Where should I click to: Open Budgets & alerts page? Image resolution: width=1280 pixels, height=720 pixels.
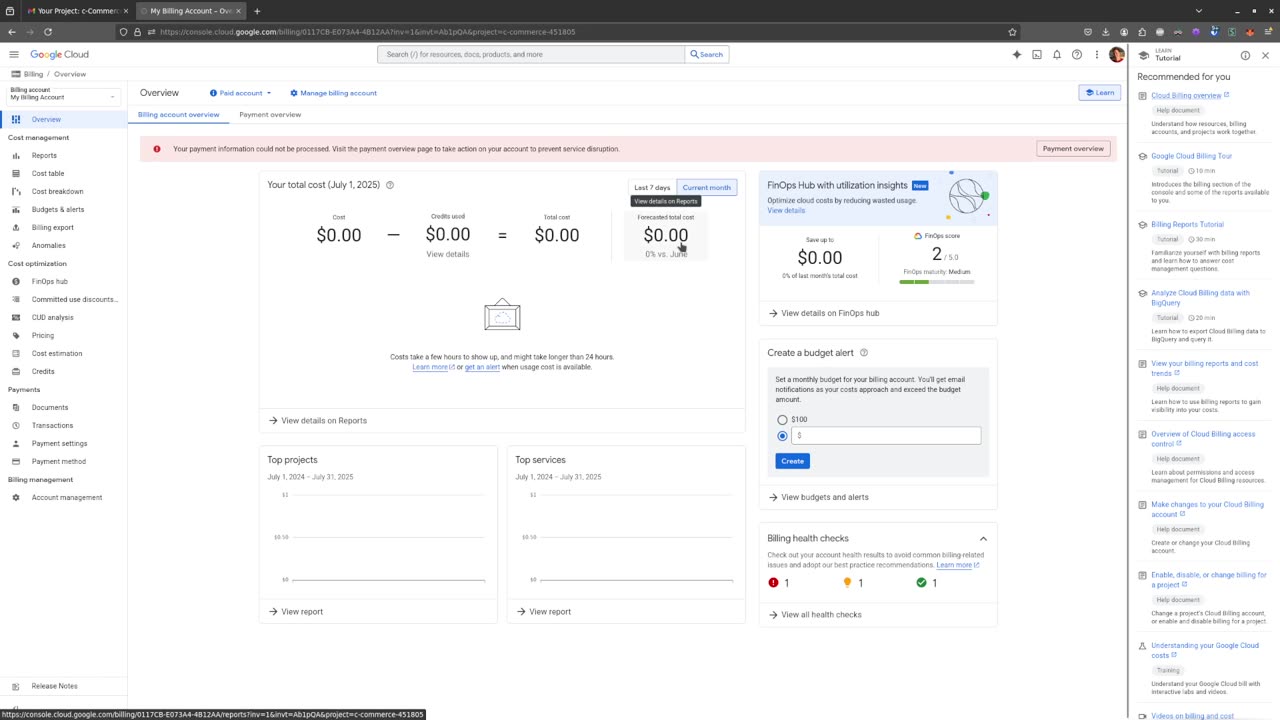[58, 209]
